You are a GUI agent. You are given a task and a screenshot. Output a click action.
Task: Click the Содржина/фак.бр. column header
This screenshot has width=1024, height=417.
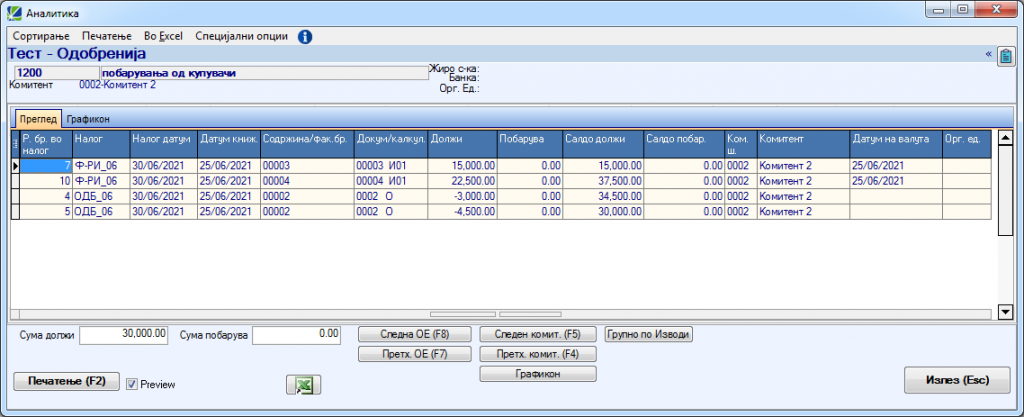(307, 144)
